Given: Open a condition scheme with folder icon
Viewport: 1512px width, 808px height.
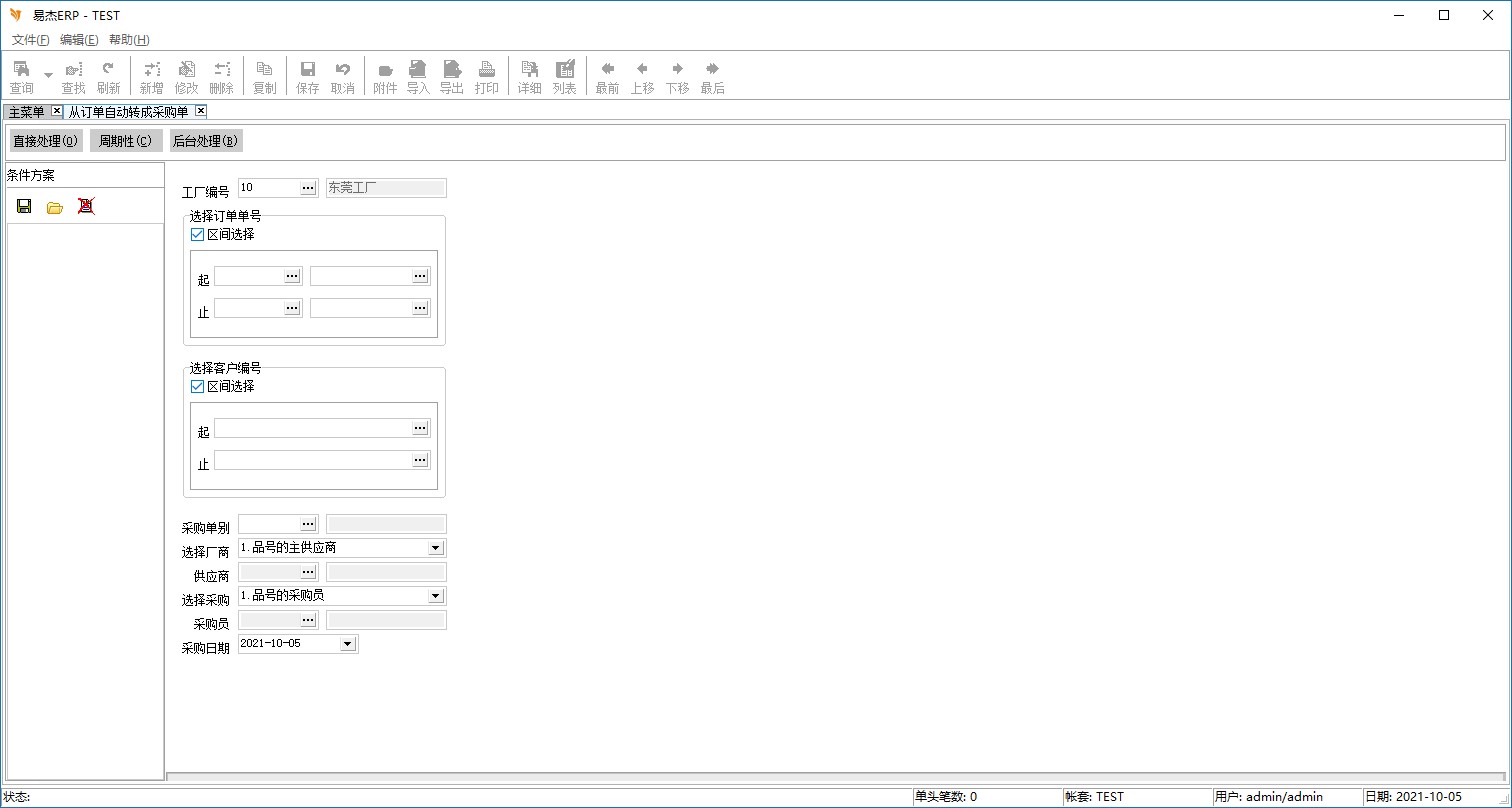Looking at the screenshot, I should [55, 207].
